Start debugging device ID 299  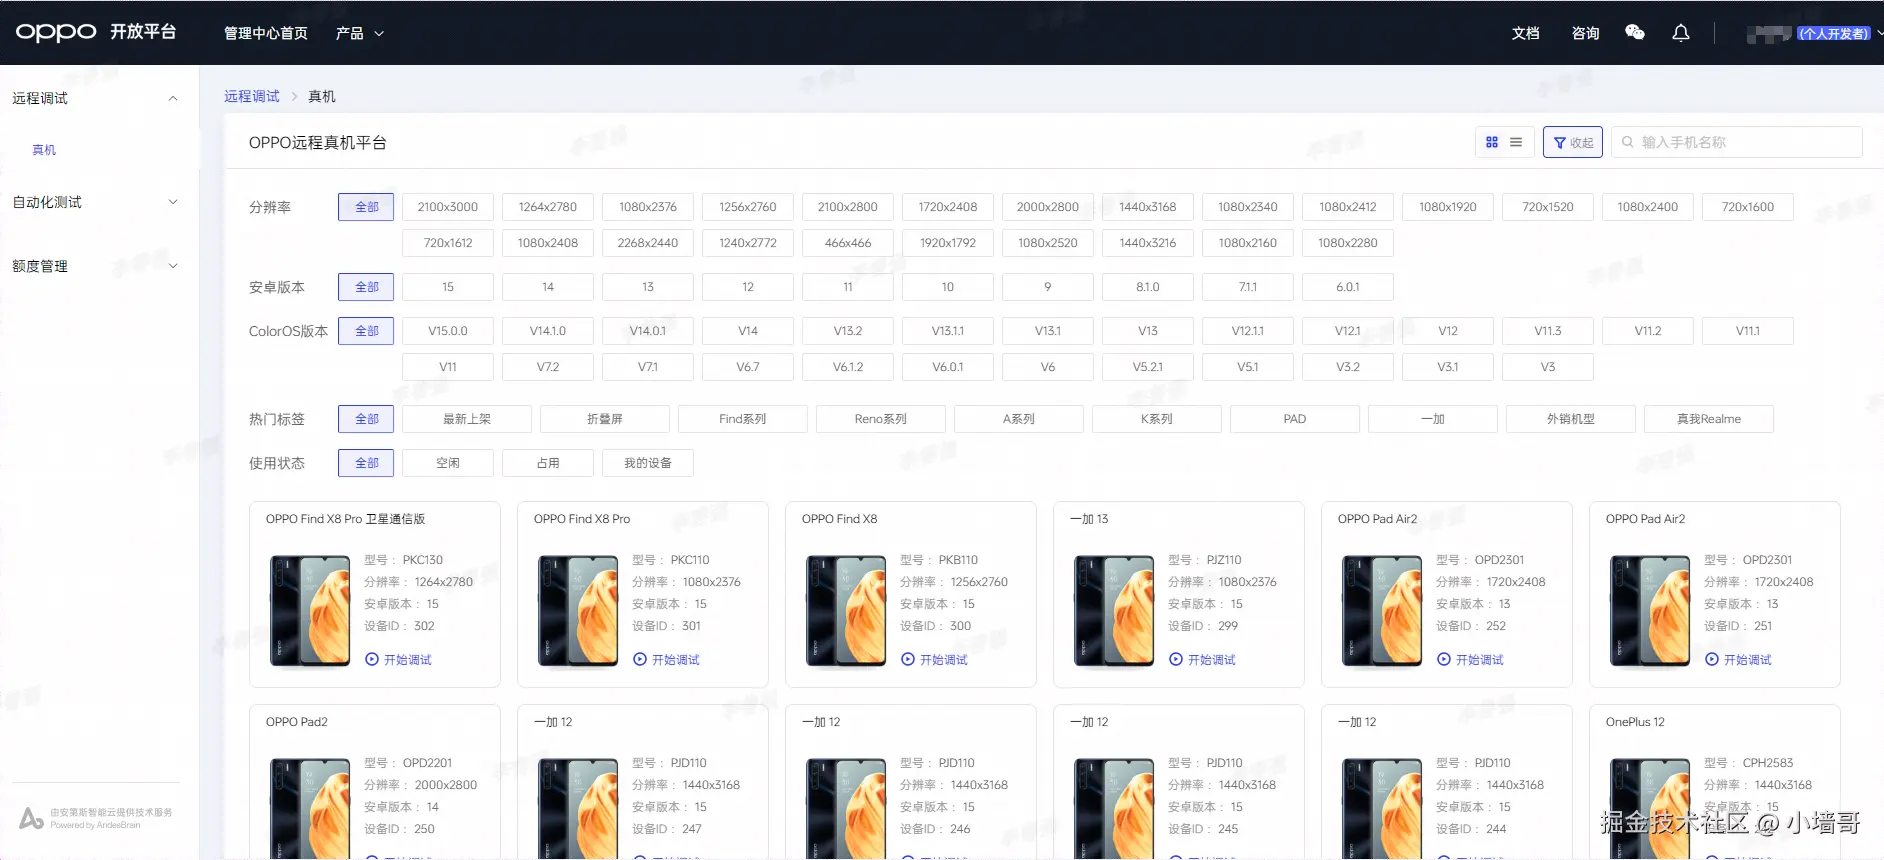1202,660
